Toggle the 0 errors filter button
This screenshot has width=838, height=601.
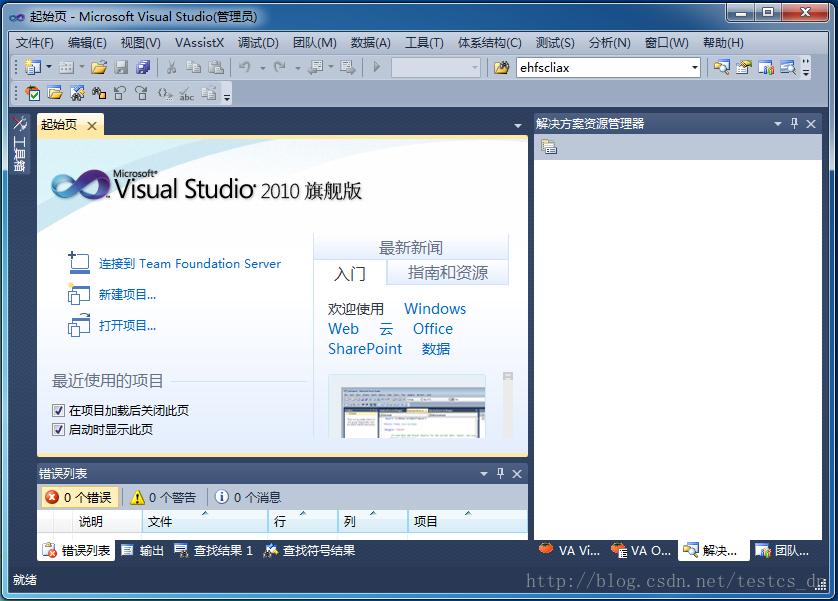(79, 497)
